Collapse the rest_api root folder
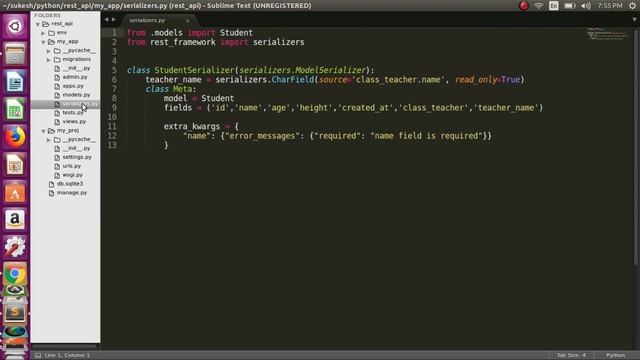 [38, 24]
